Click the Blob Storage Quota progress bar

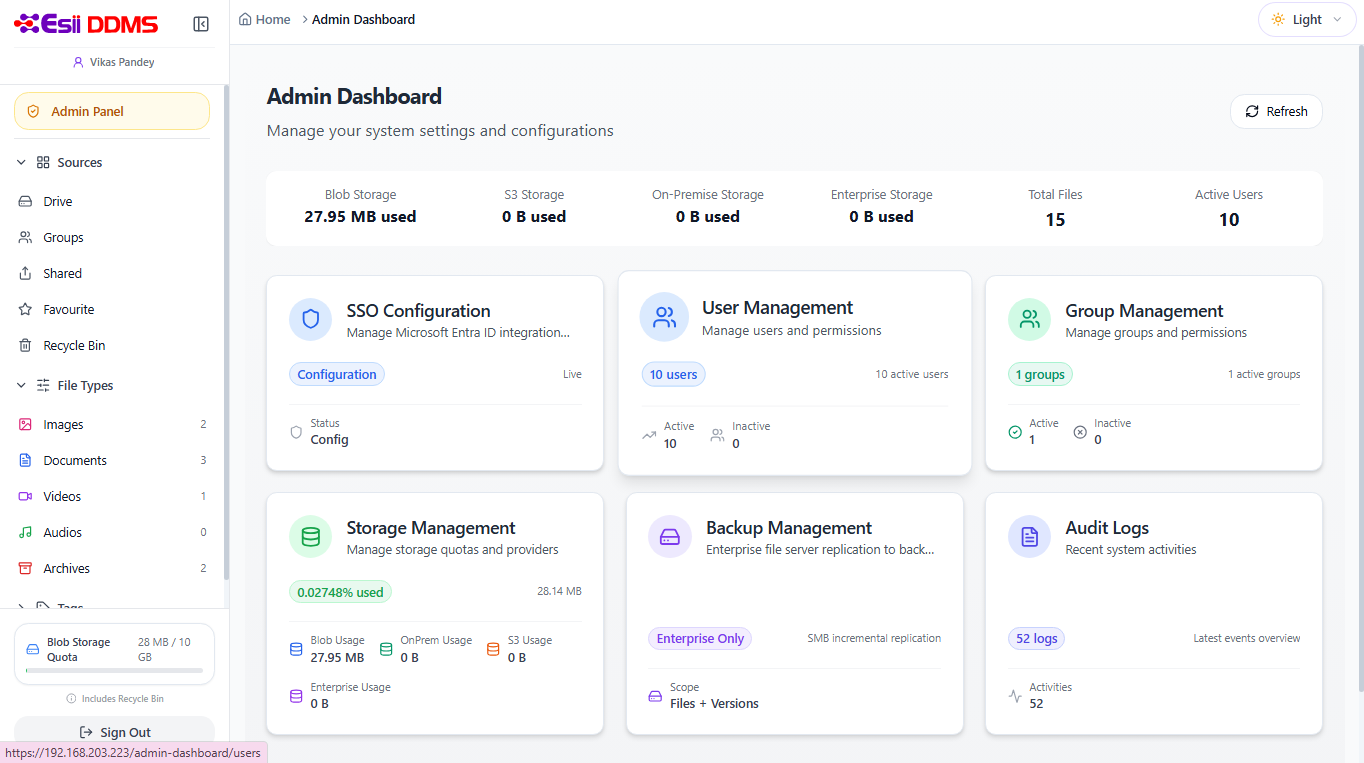tap(114, 671)
